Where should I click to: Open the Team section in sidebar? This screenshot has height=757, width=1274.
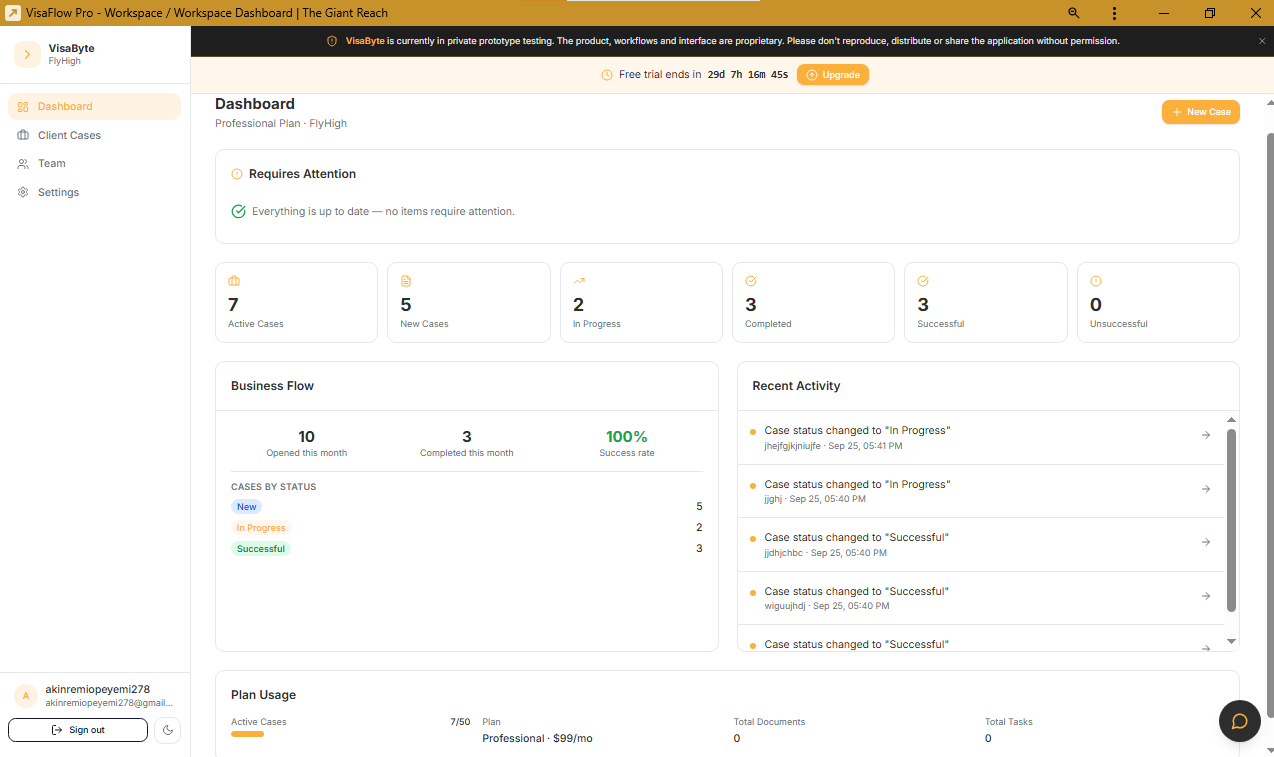point(94,163)
